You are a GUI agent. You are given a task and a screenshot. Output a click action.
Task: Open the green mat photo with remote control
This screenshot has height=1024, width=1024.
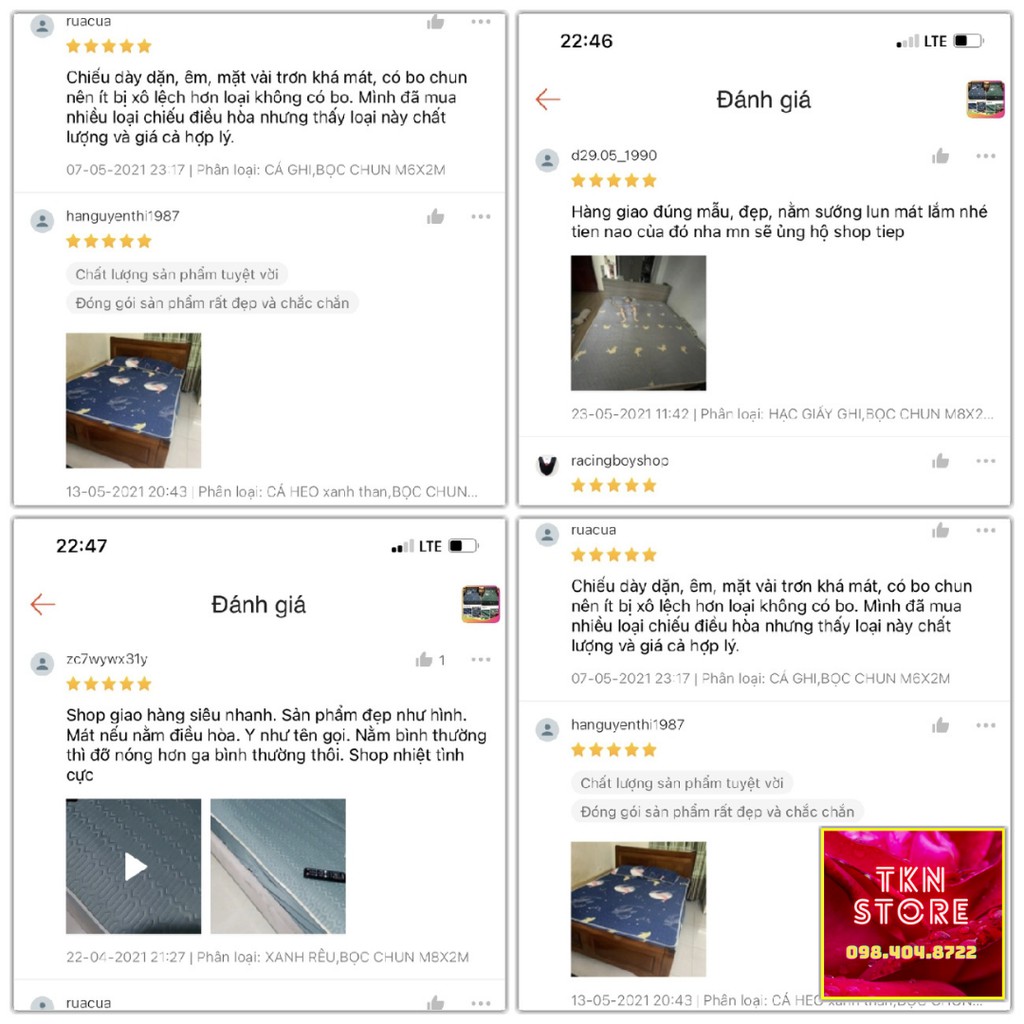pos(278,866)
